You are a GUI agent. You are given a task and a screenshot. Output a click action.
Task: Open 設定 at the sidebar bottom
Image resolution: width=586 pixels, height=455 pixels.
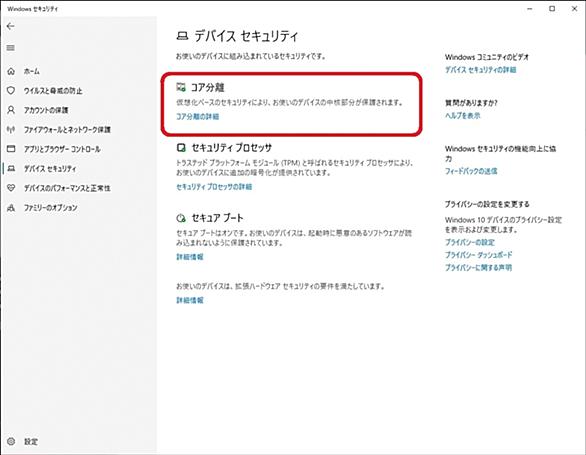(x=31, y=442)
